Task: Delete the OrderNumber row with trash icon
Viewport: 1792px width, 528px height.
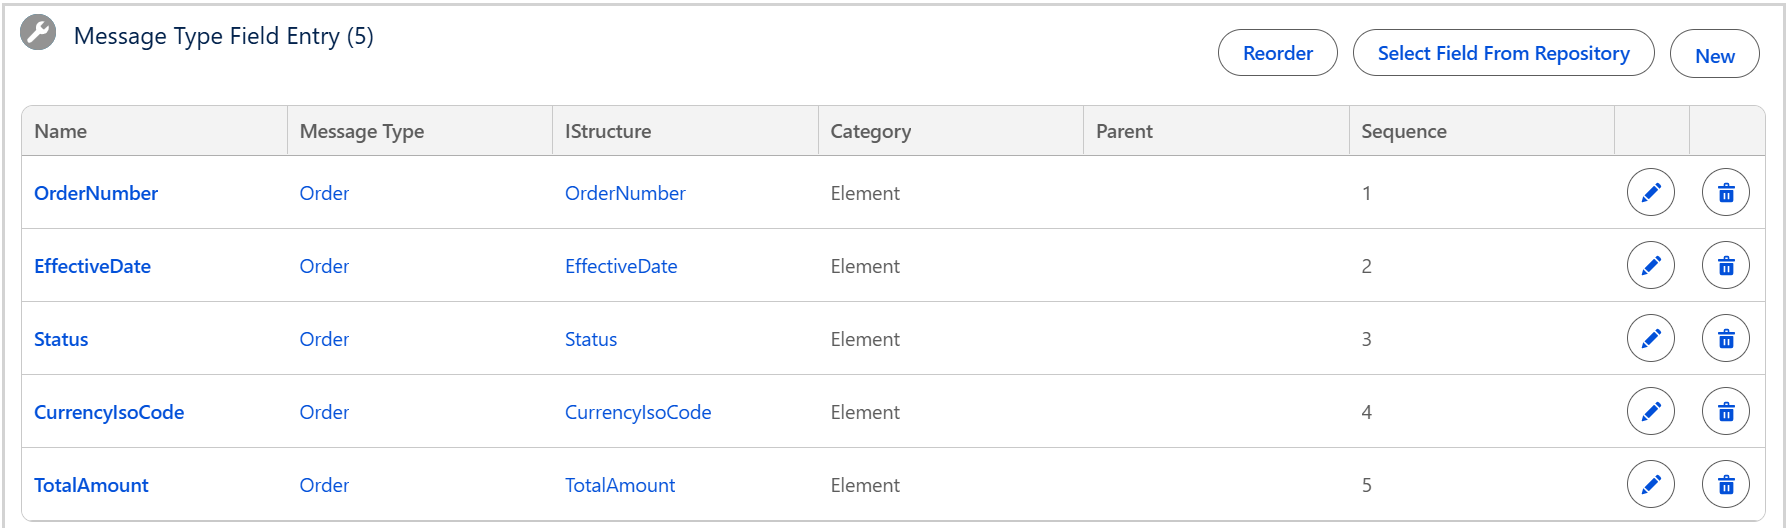Action: pyautogui.click(x=1725, y=192)
